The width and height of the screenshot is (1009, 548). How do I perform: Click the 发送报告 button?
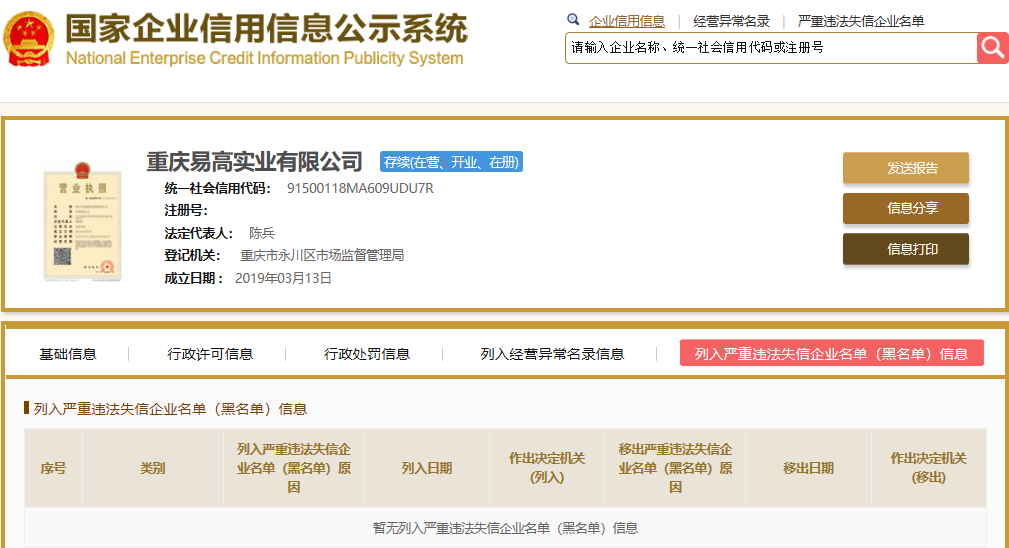tap(905, 168)
